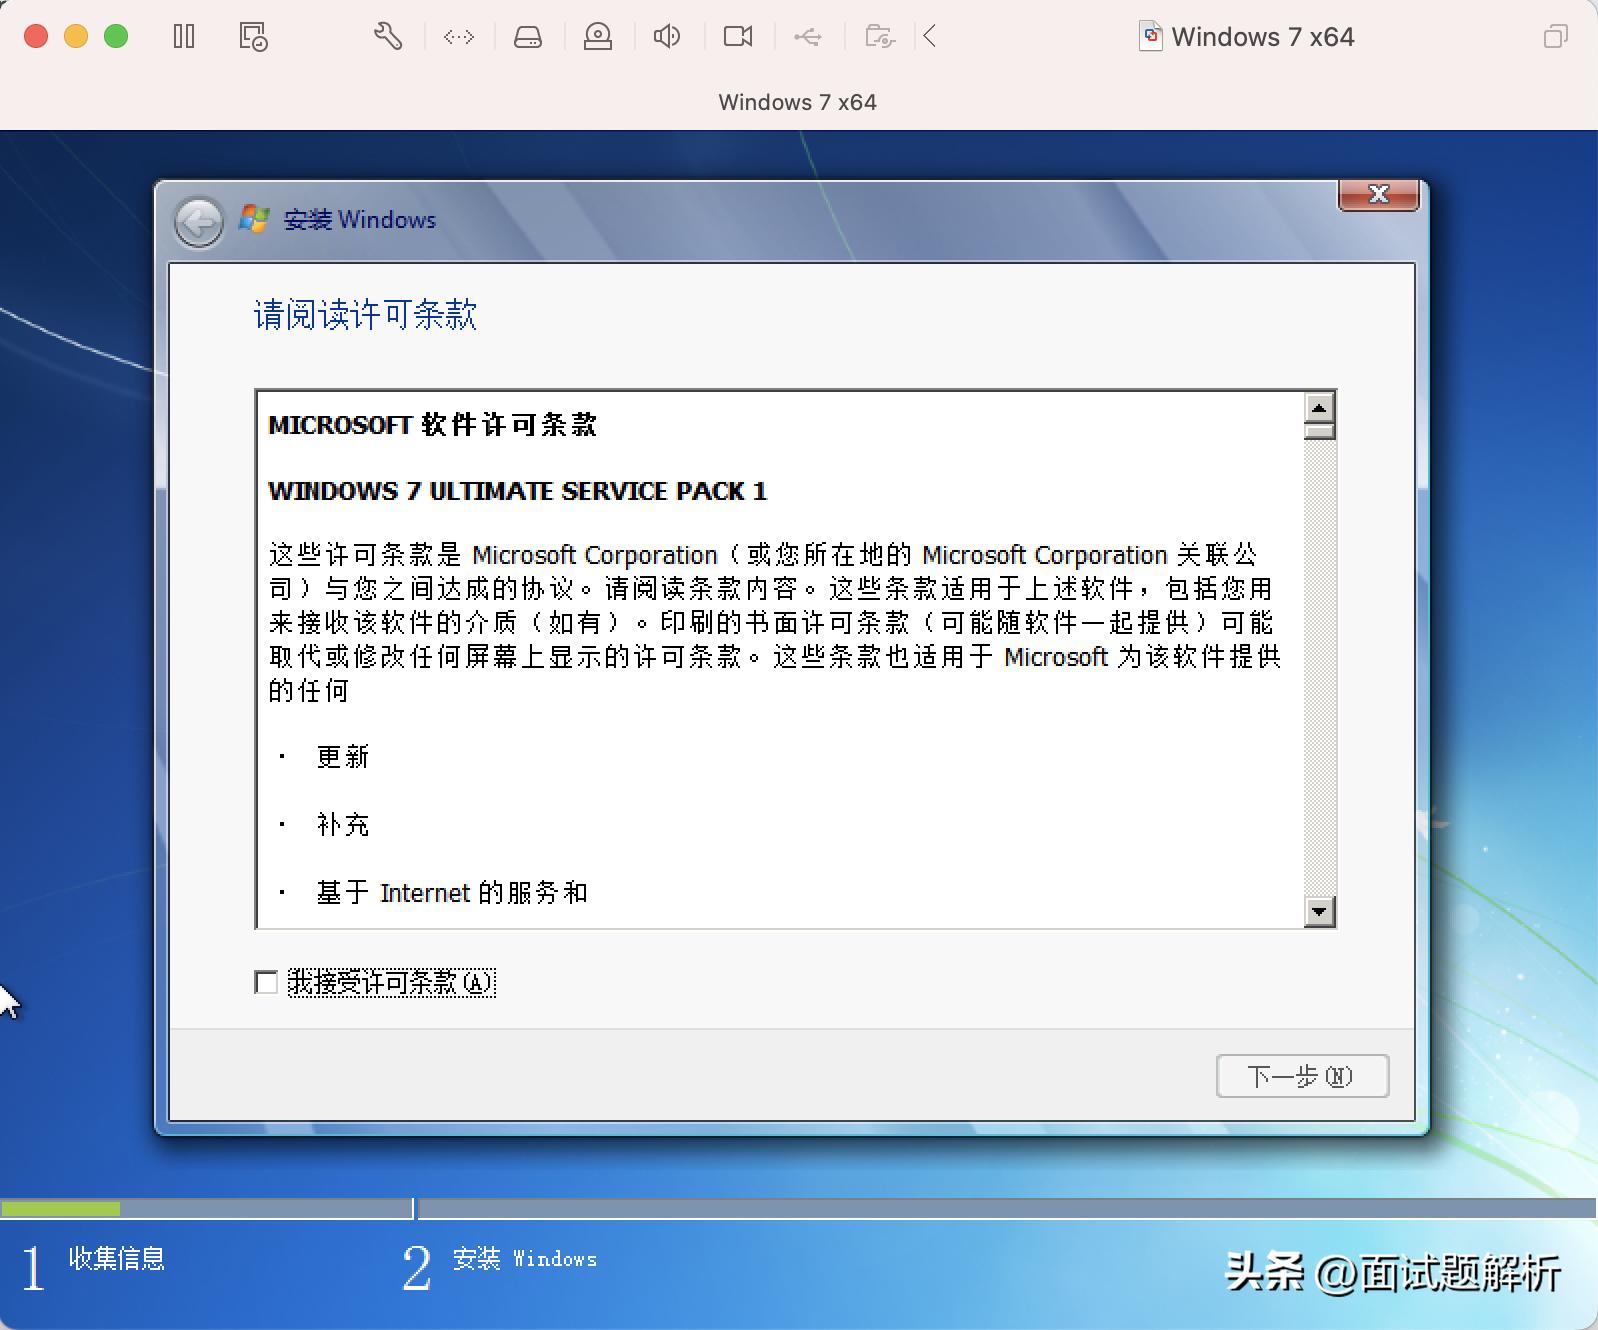This screenshot has width=1598, height=1330.
Task: Open the USB devices icon
Action: pyautogui.click(x=808, y=37)
